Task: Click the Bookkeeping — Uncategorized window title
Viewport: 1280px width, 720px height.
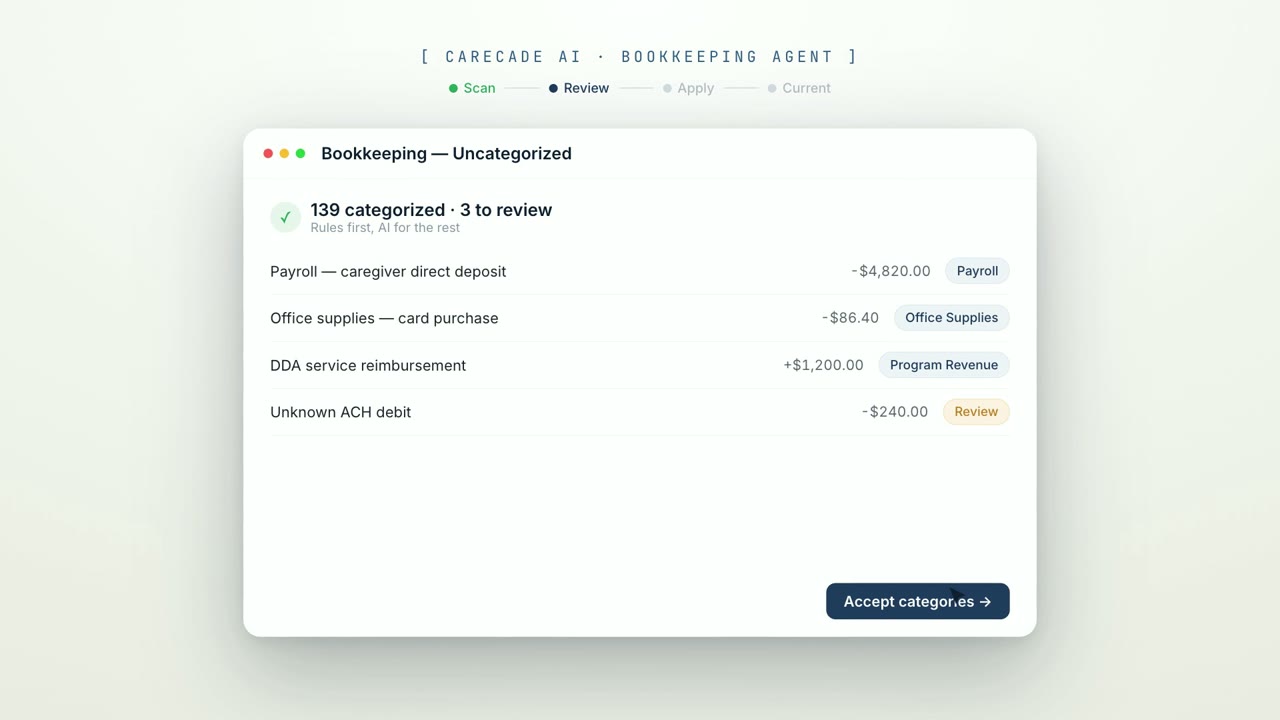Action: click(x=446, y=154)
